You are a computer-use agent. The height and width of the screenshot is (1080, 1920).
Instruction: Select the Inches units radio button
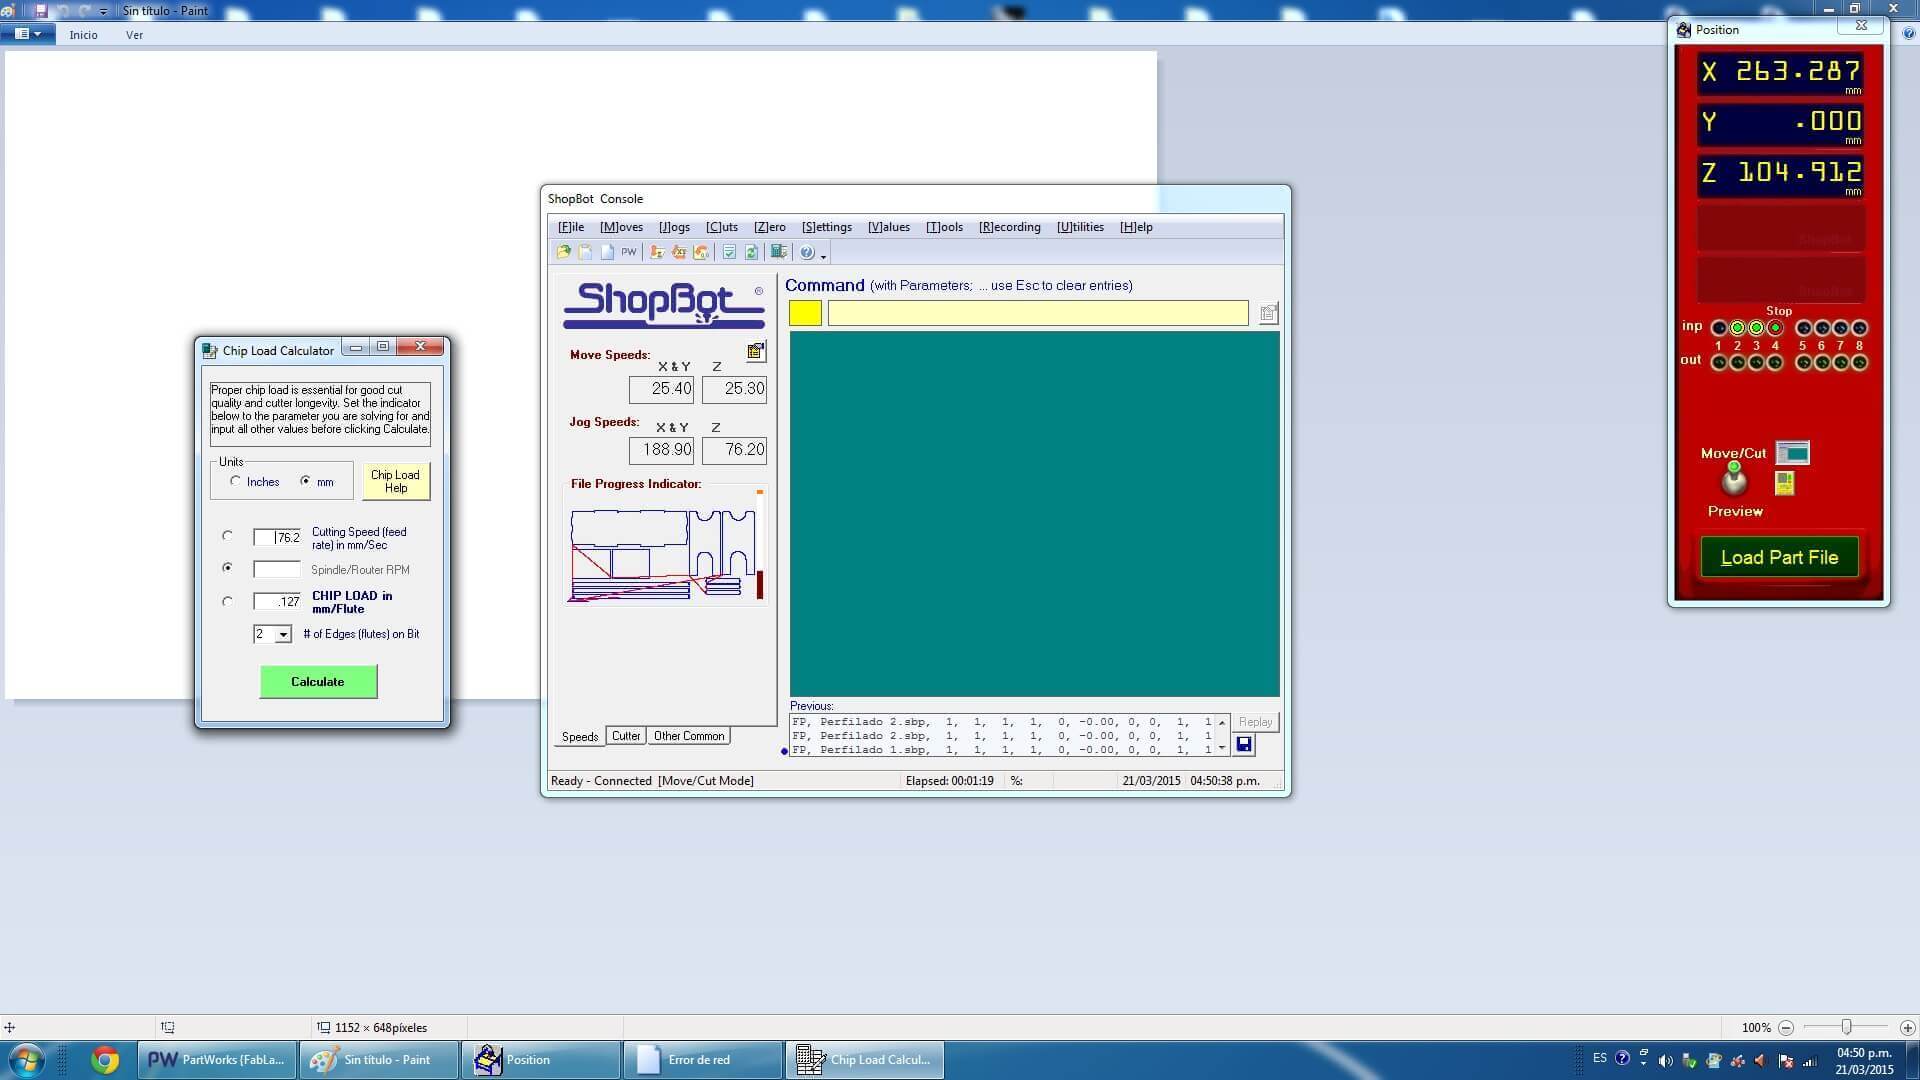coord(236,481)
